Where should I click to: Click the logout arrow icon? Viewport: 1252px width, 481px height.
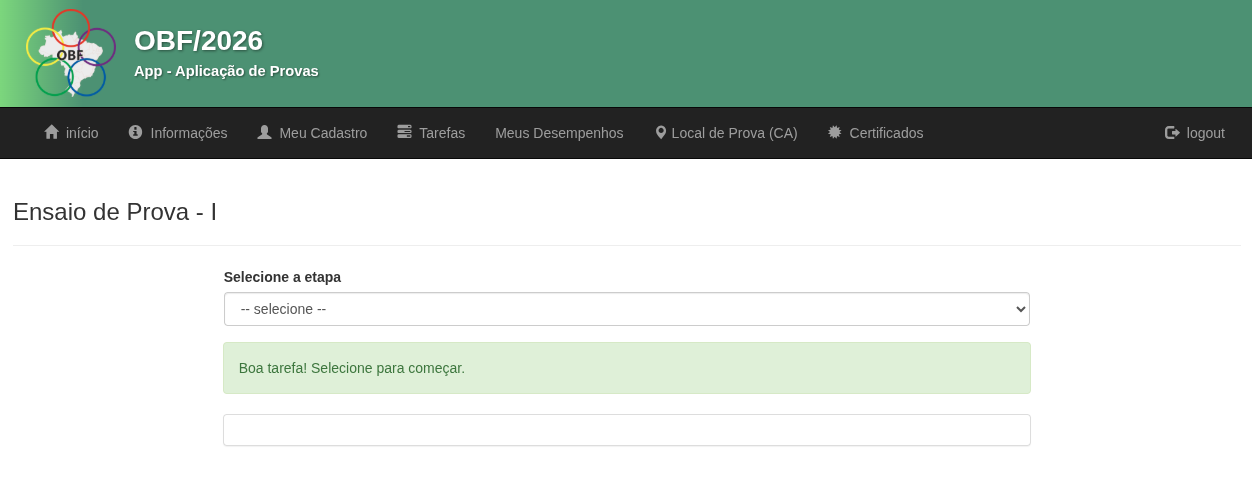click(1173, 133)
